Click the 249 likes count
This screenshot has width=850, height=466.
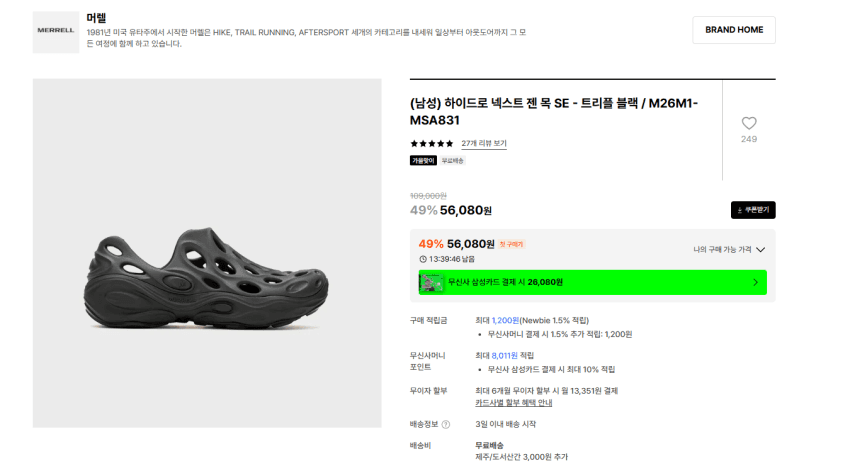[x=749, y=139]
